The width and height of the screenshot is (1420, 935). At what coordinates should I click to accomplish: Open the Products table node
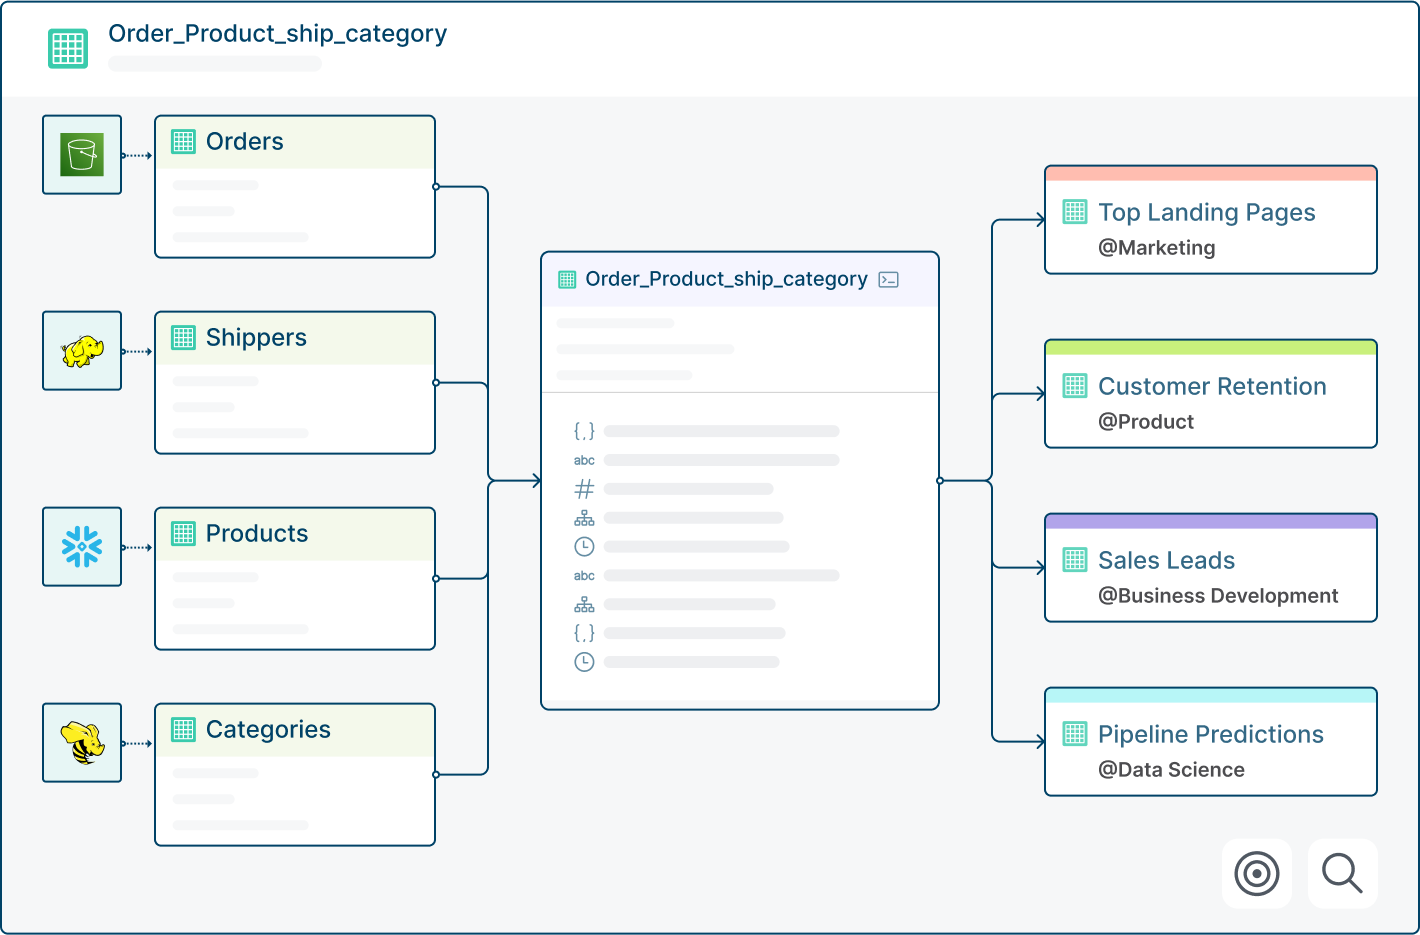coord(295,579)
